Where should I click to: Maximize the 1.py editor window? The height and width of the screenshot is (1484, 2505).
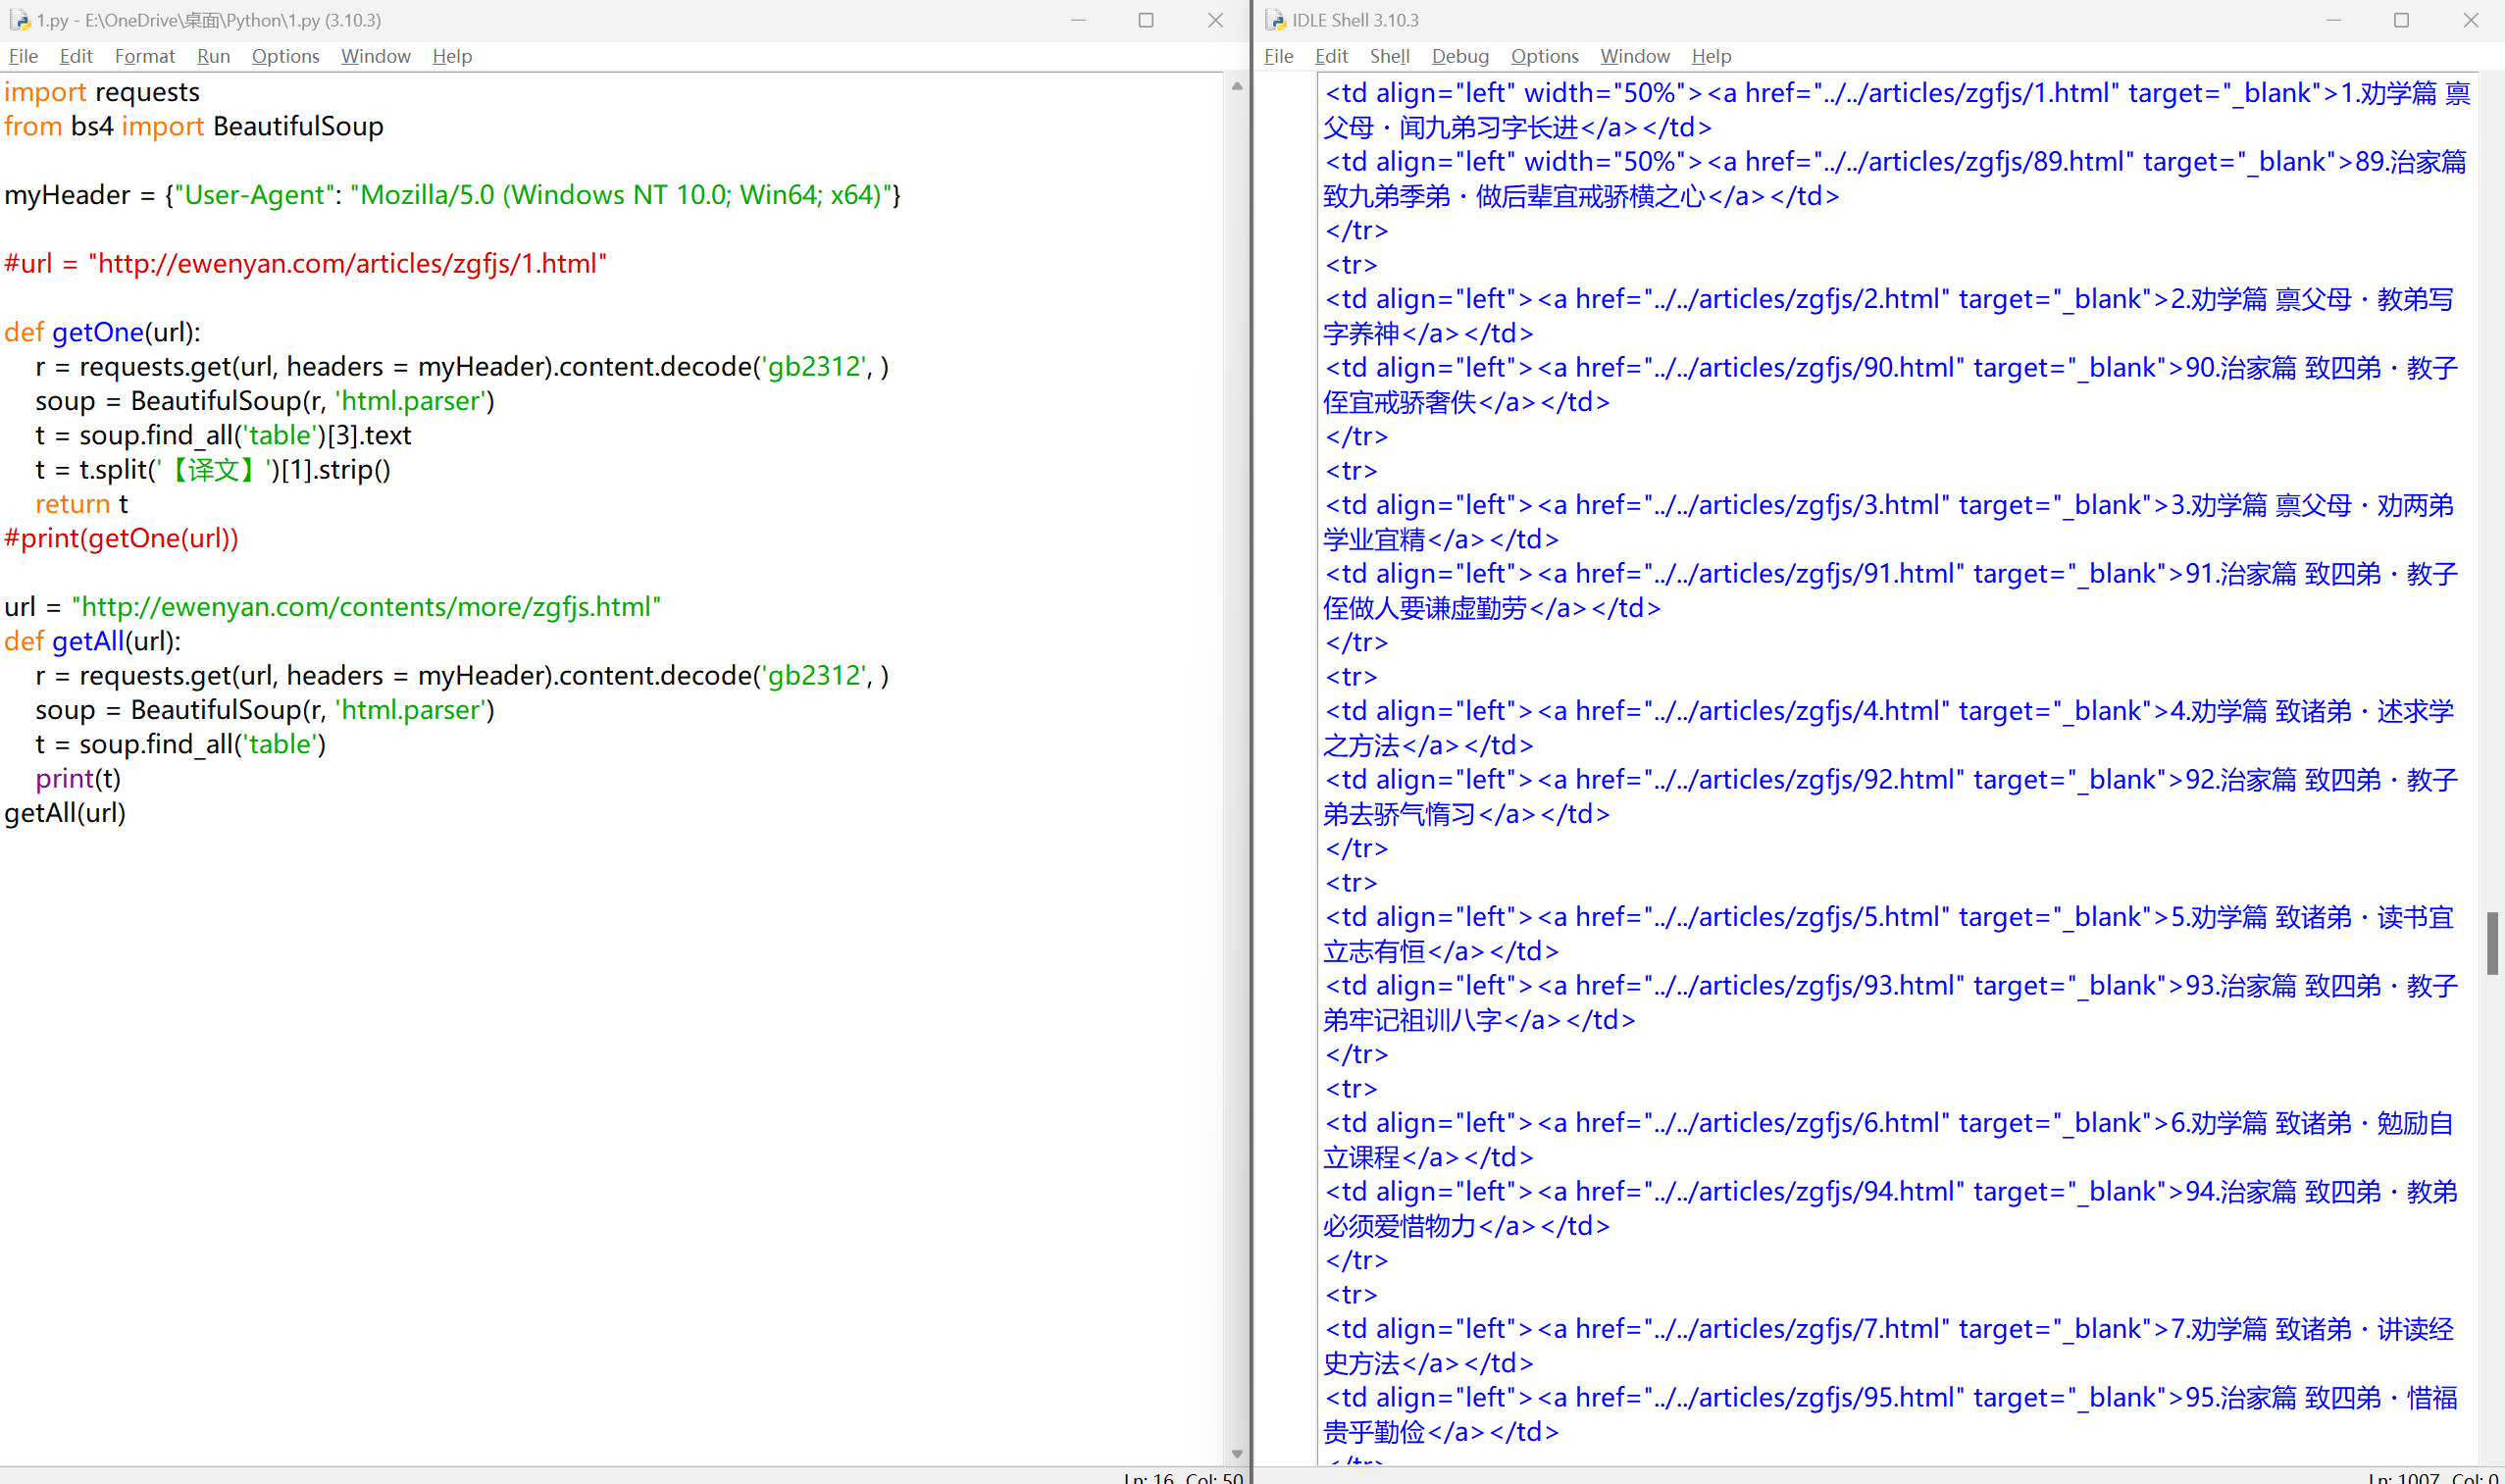pos(1146,20)
